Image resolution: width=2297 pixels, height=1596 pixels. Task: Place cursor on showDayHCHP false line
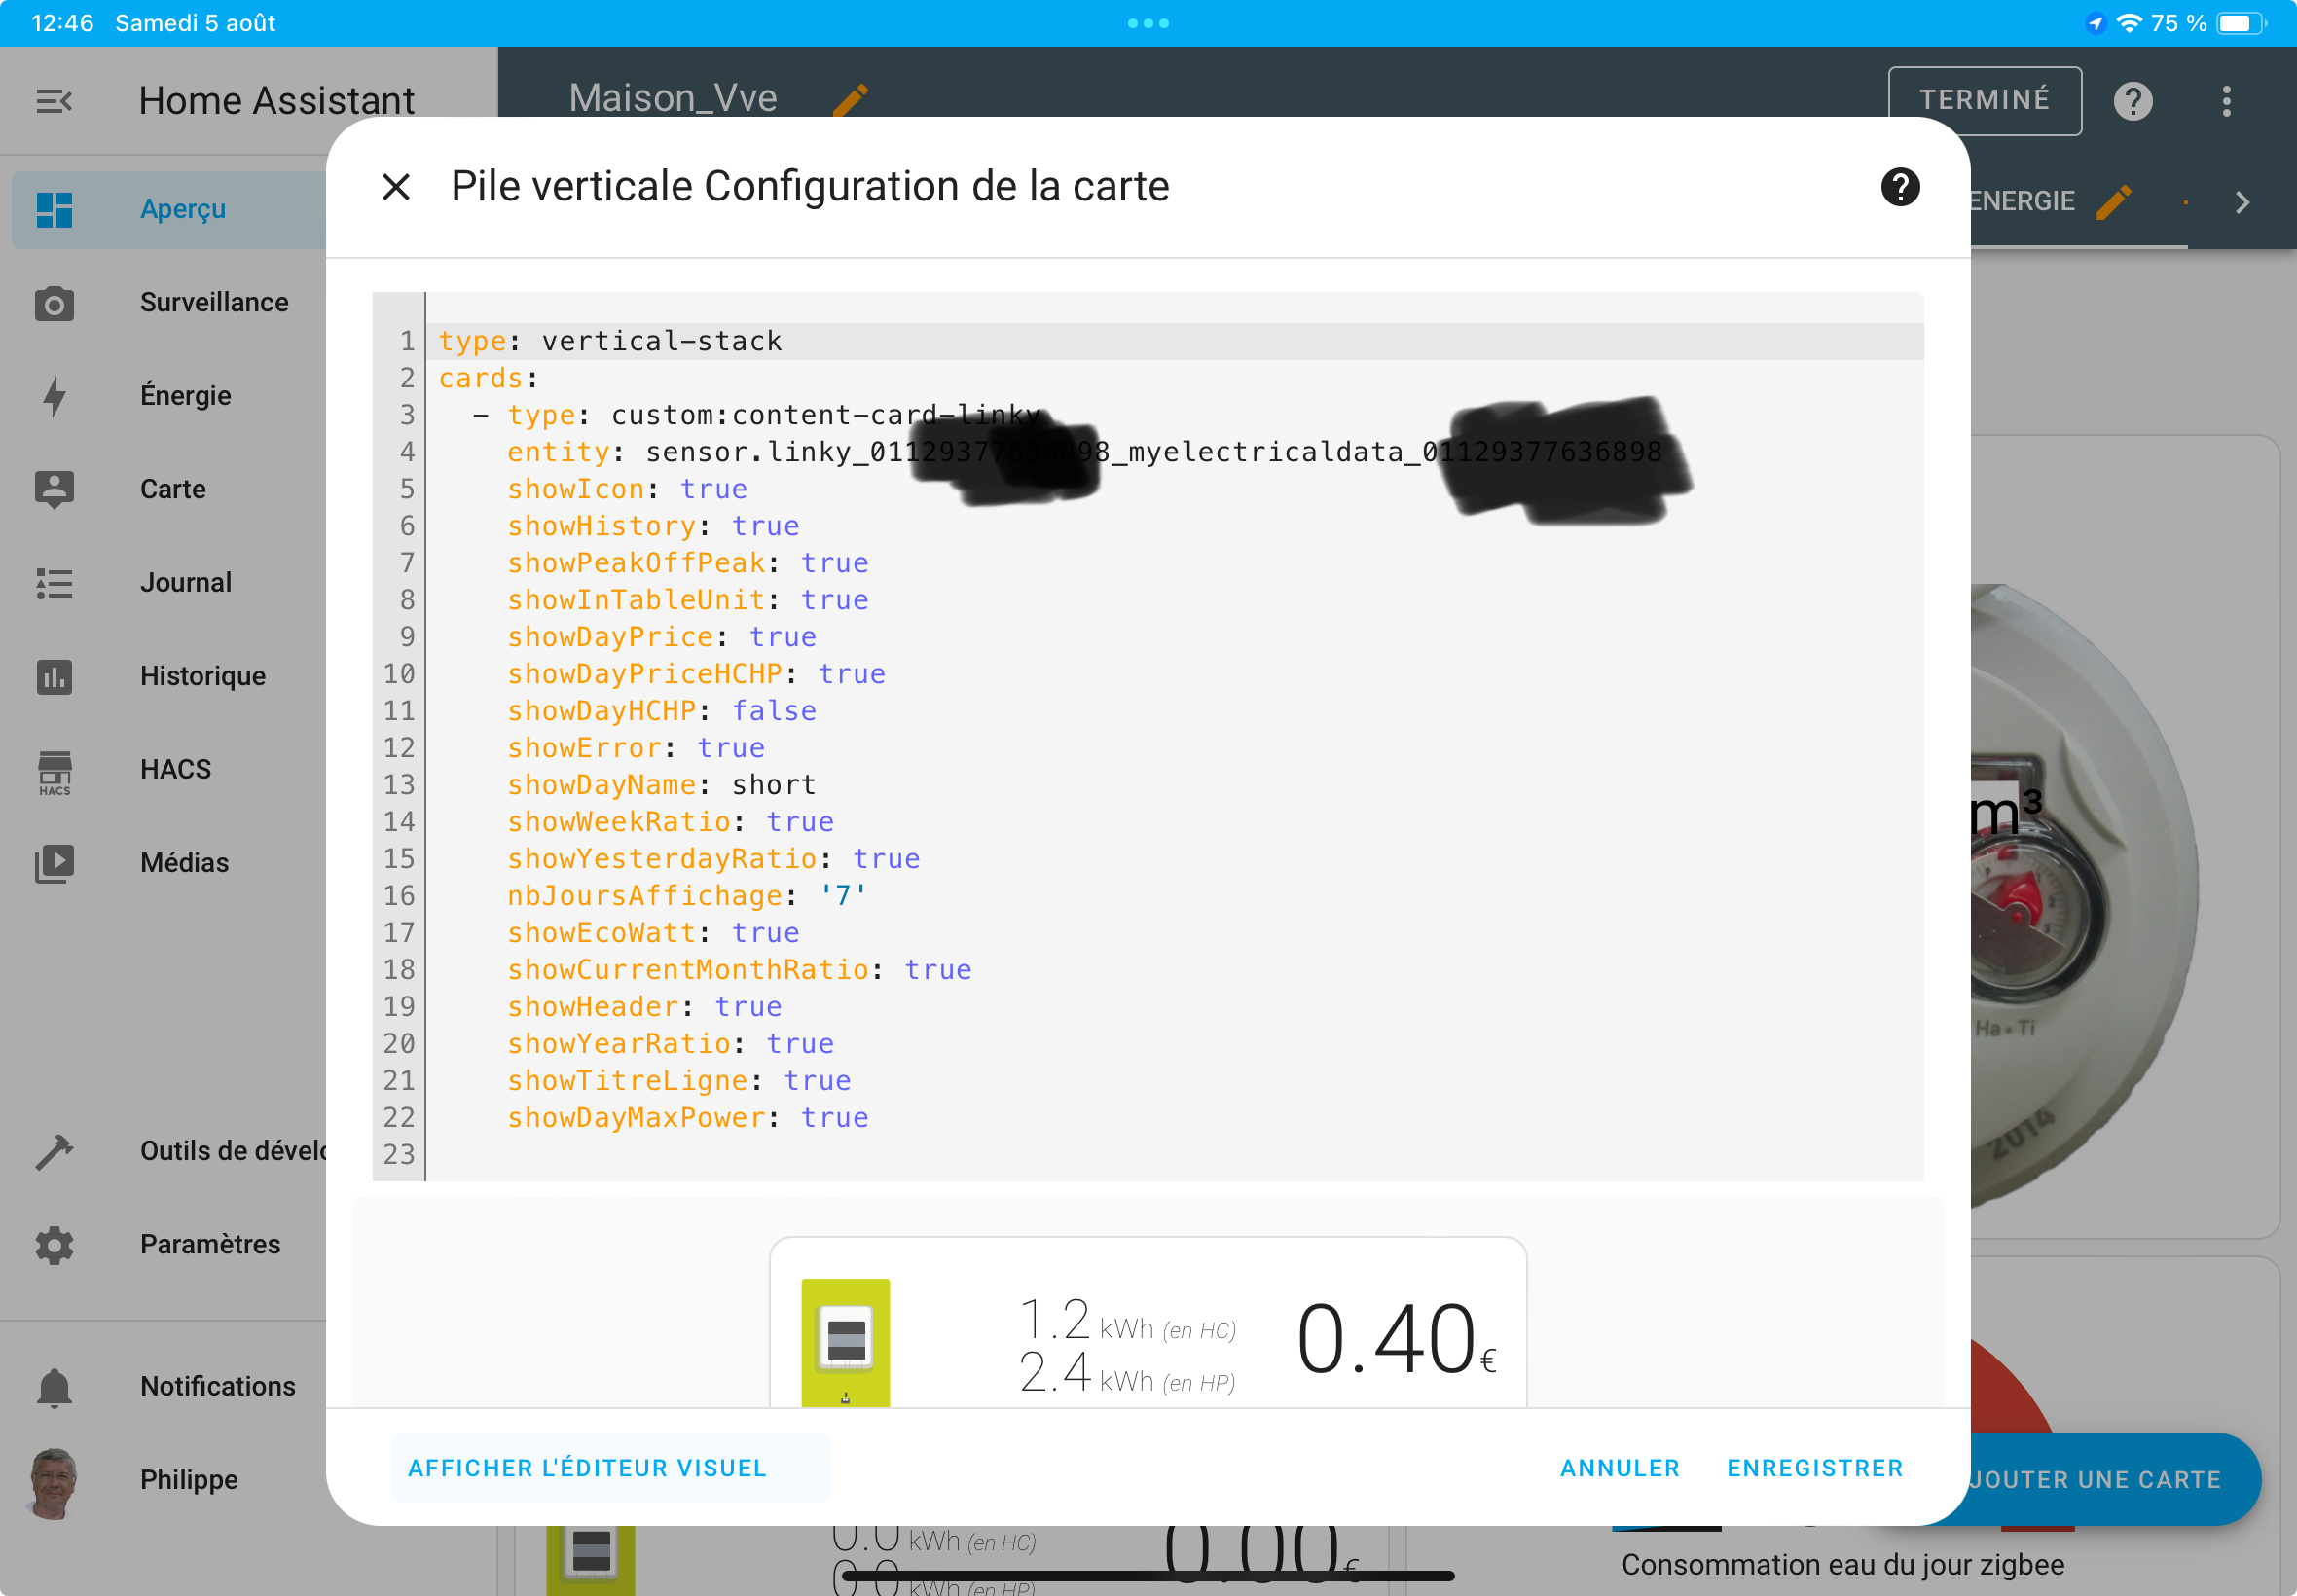point(773,711)
